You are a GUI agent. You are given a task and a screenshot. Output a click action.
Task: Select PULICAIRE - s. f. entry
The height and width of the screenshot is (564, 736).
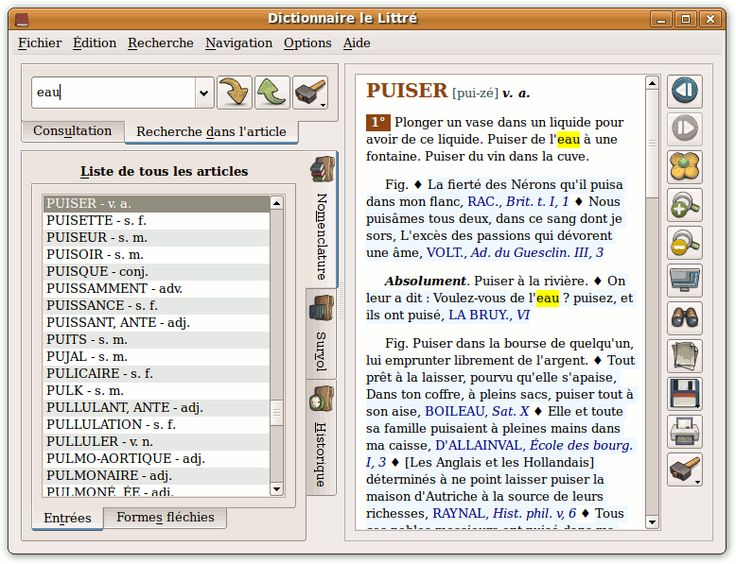tap(156, 373)
